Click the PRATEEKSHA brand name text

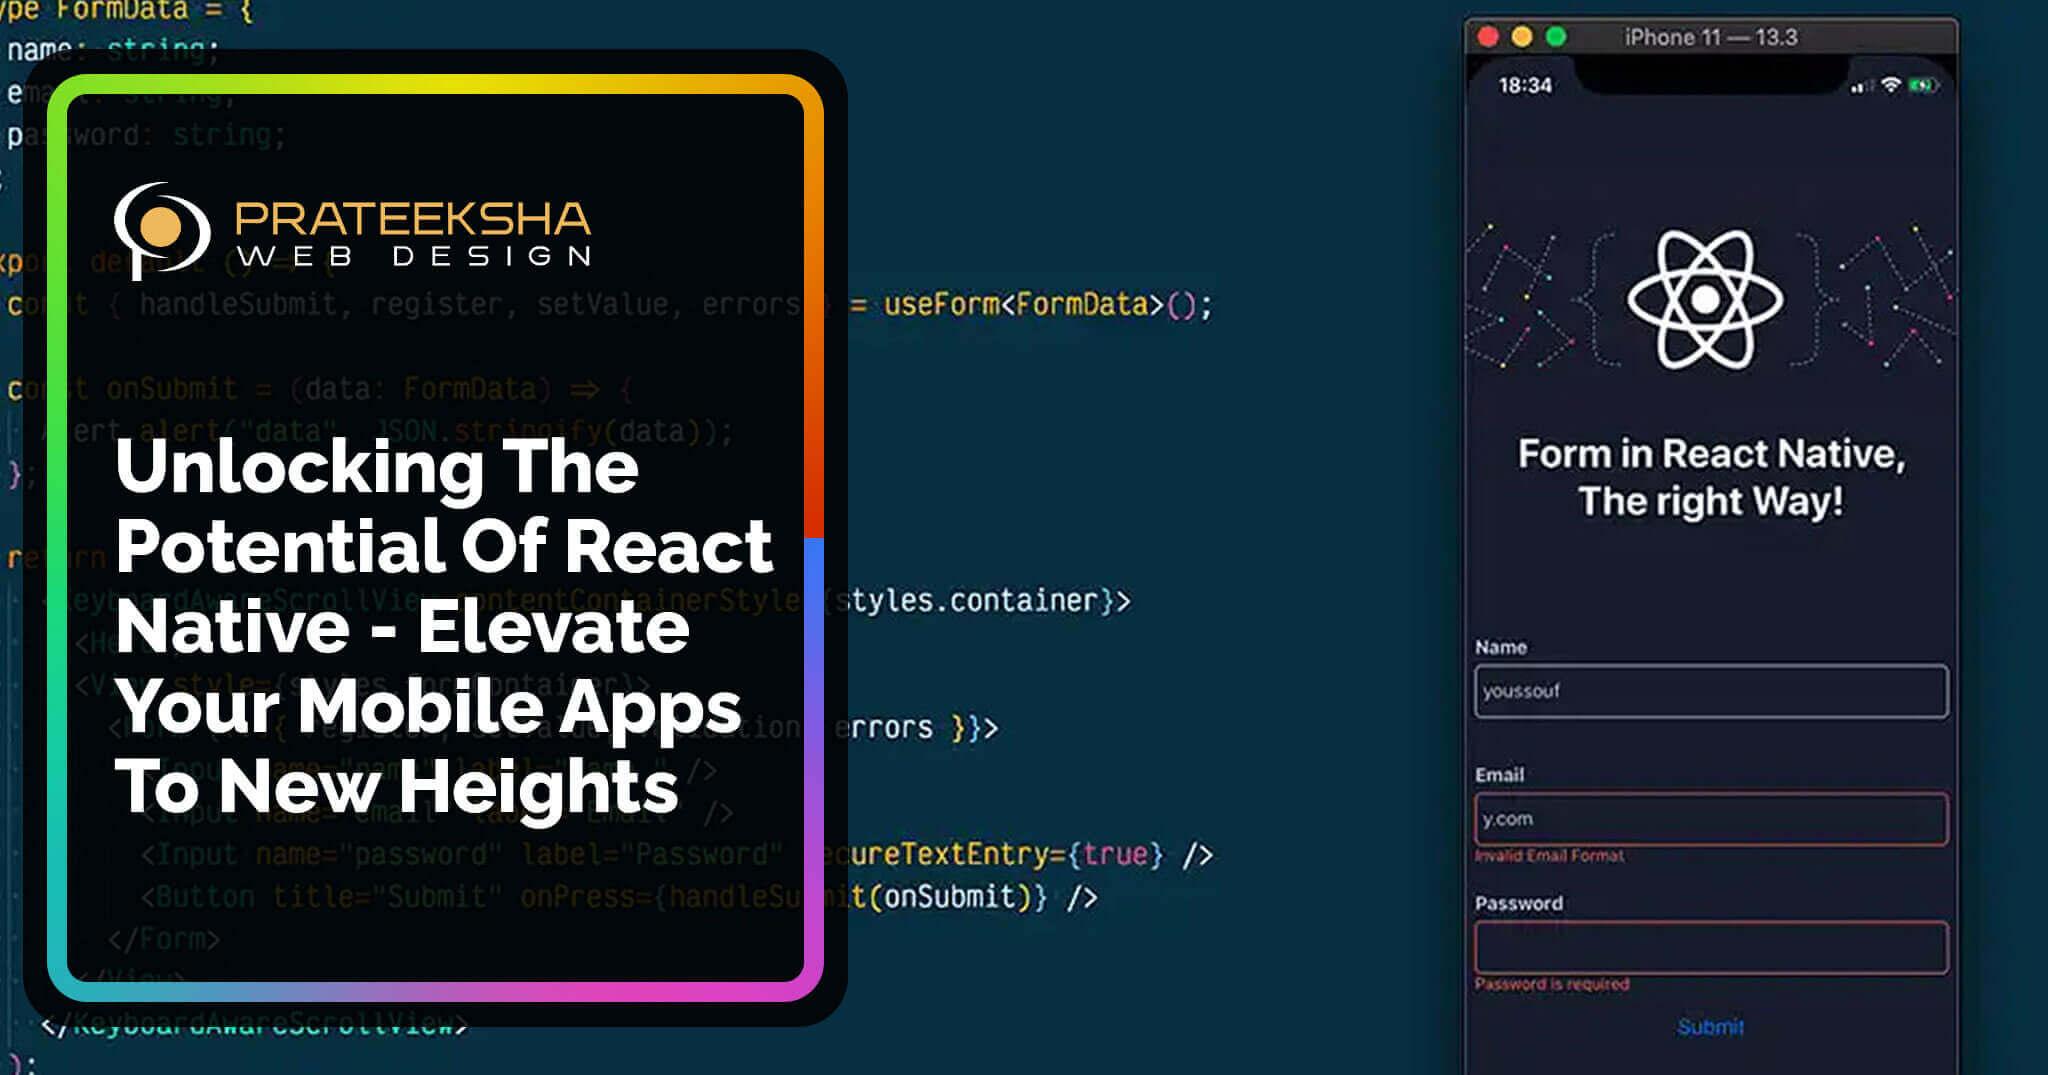coord(412,219)
